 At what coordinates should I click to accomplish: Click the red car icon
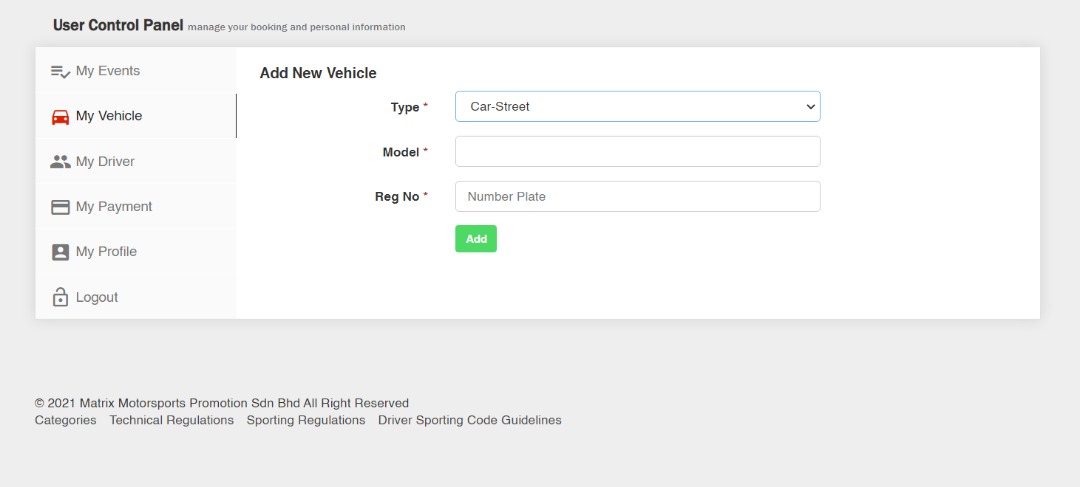[61, 116]
